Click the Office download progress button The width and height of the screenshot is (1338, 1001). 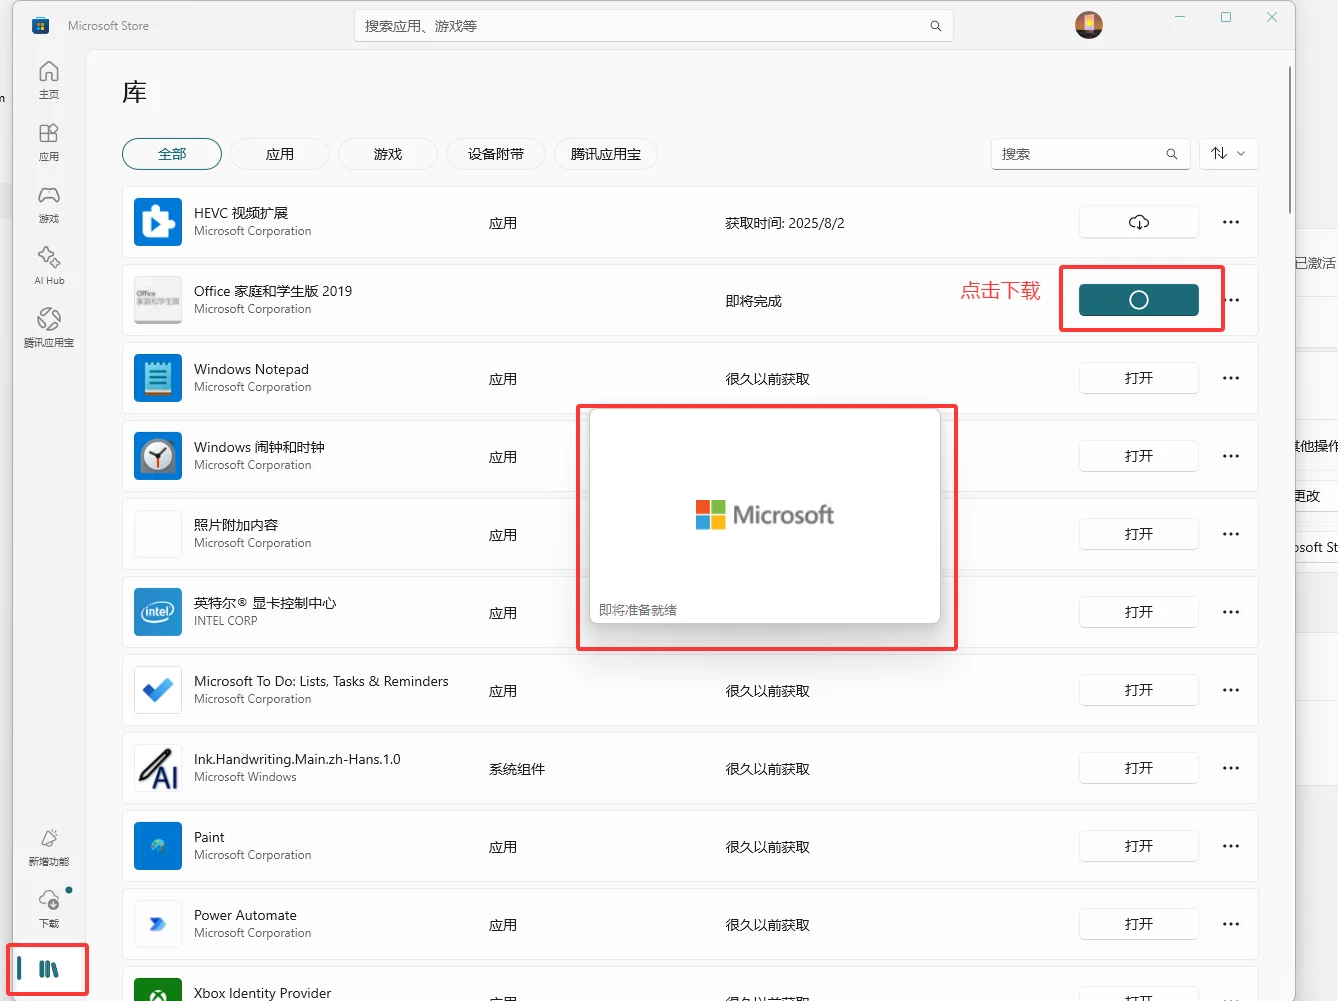point(1139,300)
